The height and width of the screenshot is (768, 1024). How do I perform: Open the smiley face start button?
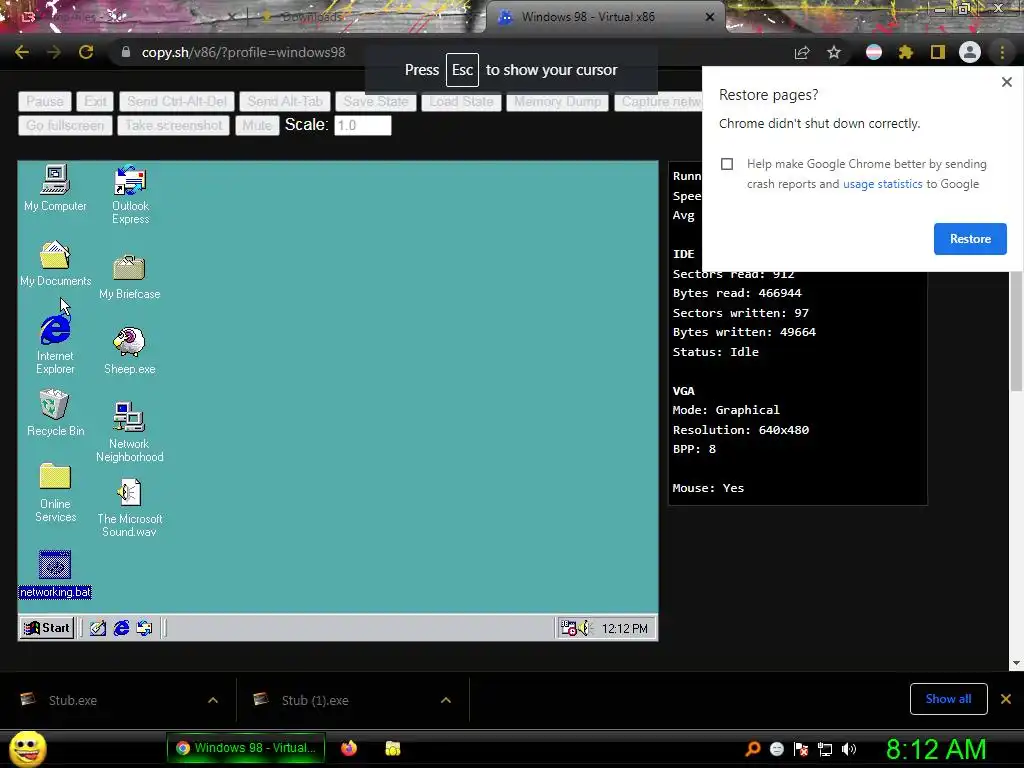[28, 748]
